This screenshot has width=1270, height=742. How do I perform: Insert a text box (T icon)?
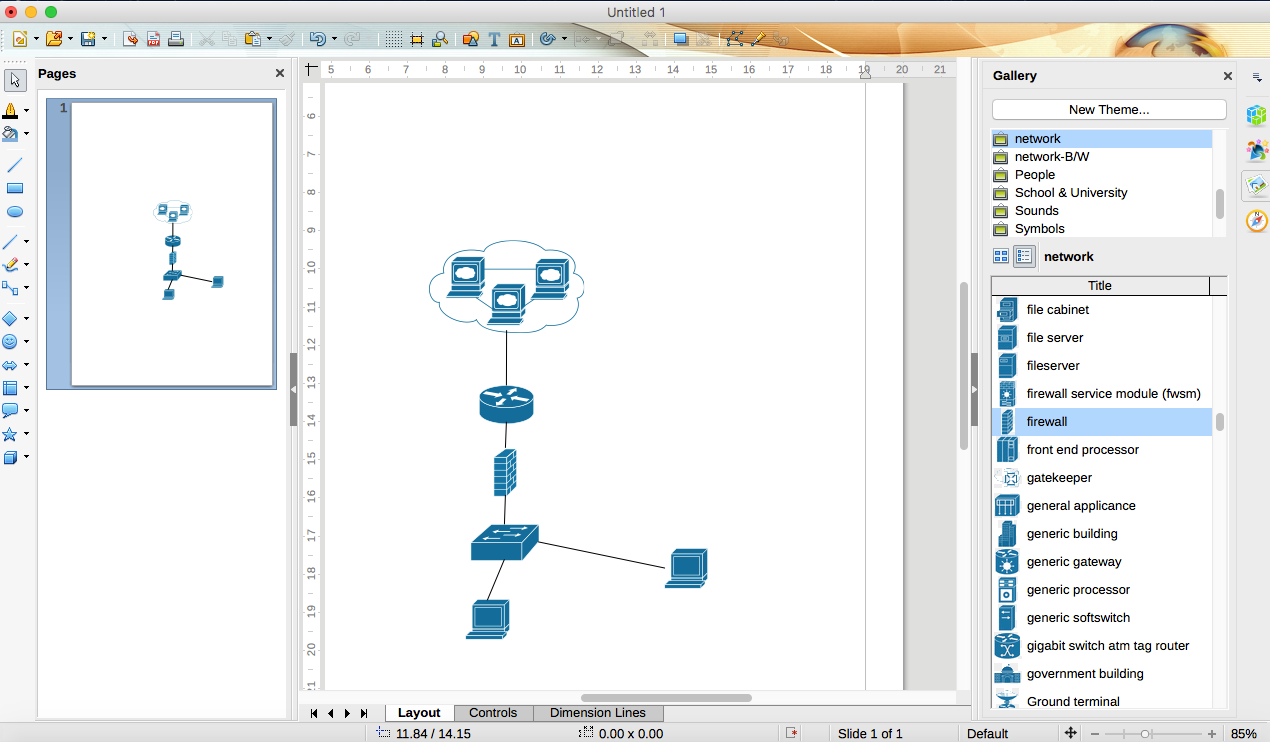(494, 39)
